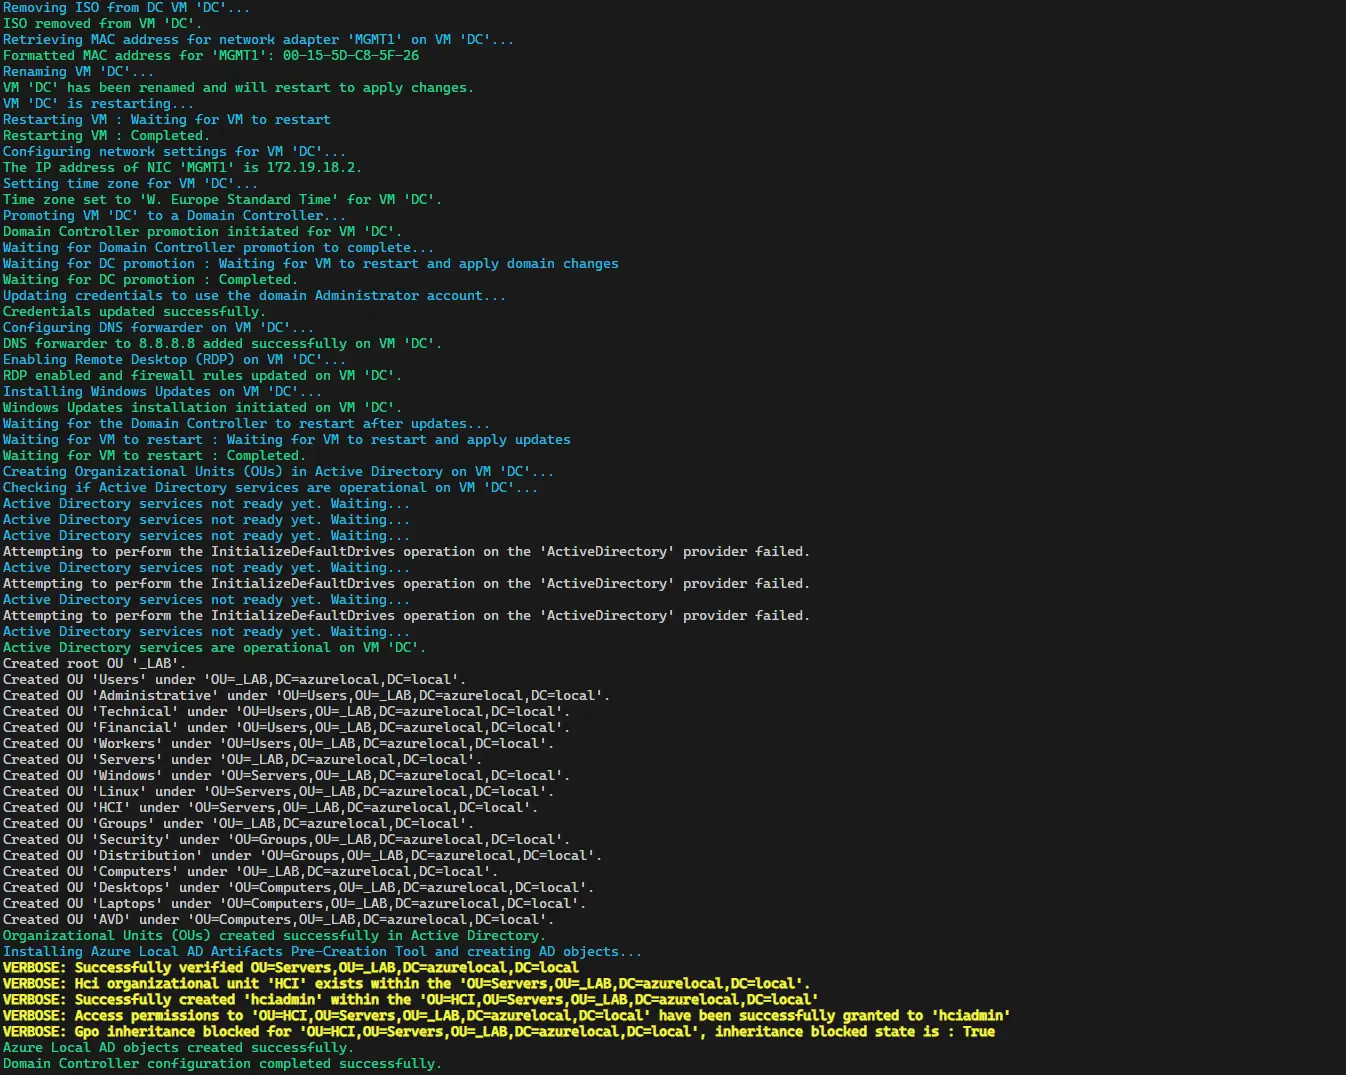Click 'Domain Controller configuration completed successfully' line
This screenshot has height=1075, width=1346.
222,1064
